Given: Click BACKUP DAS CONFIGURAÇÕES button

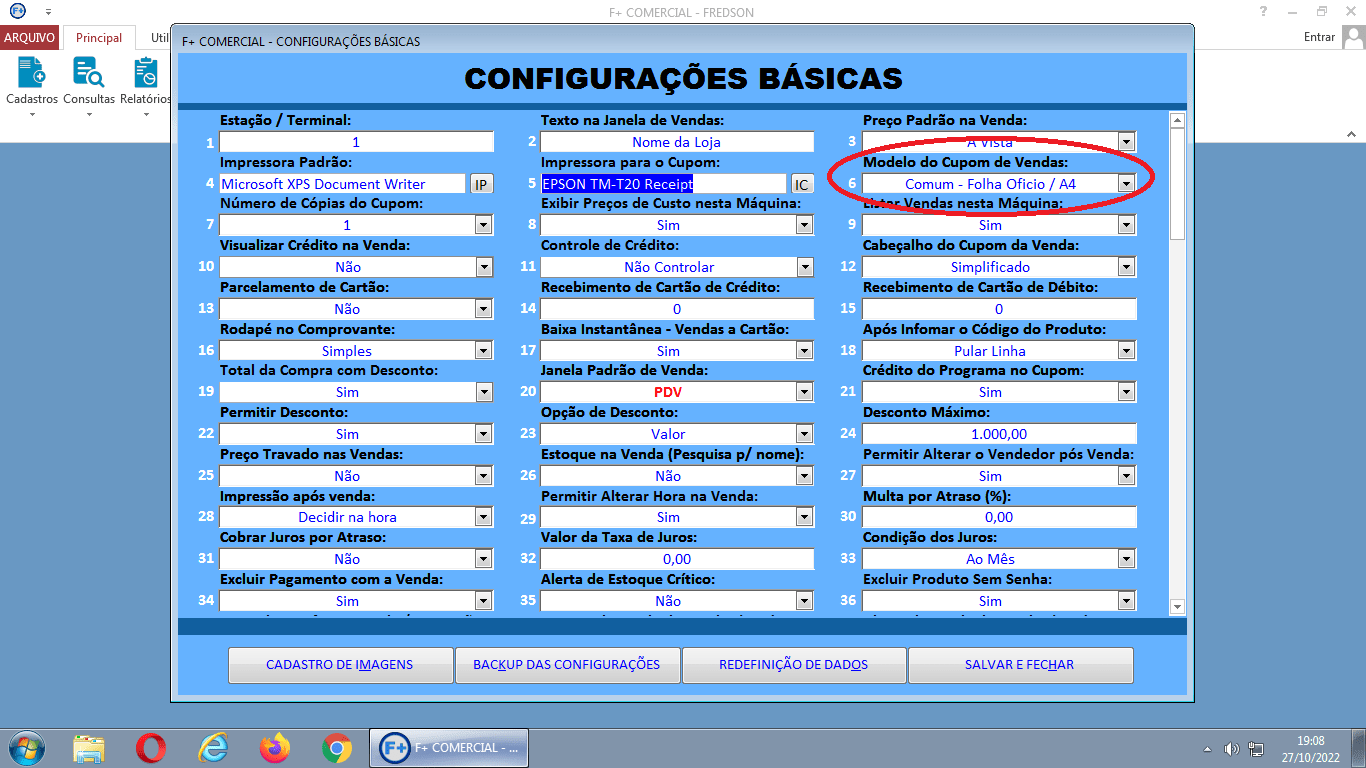Looking at the screenshot, I should (567, 665).
